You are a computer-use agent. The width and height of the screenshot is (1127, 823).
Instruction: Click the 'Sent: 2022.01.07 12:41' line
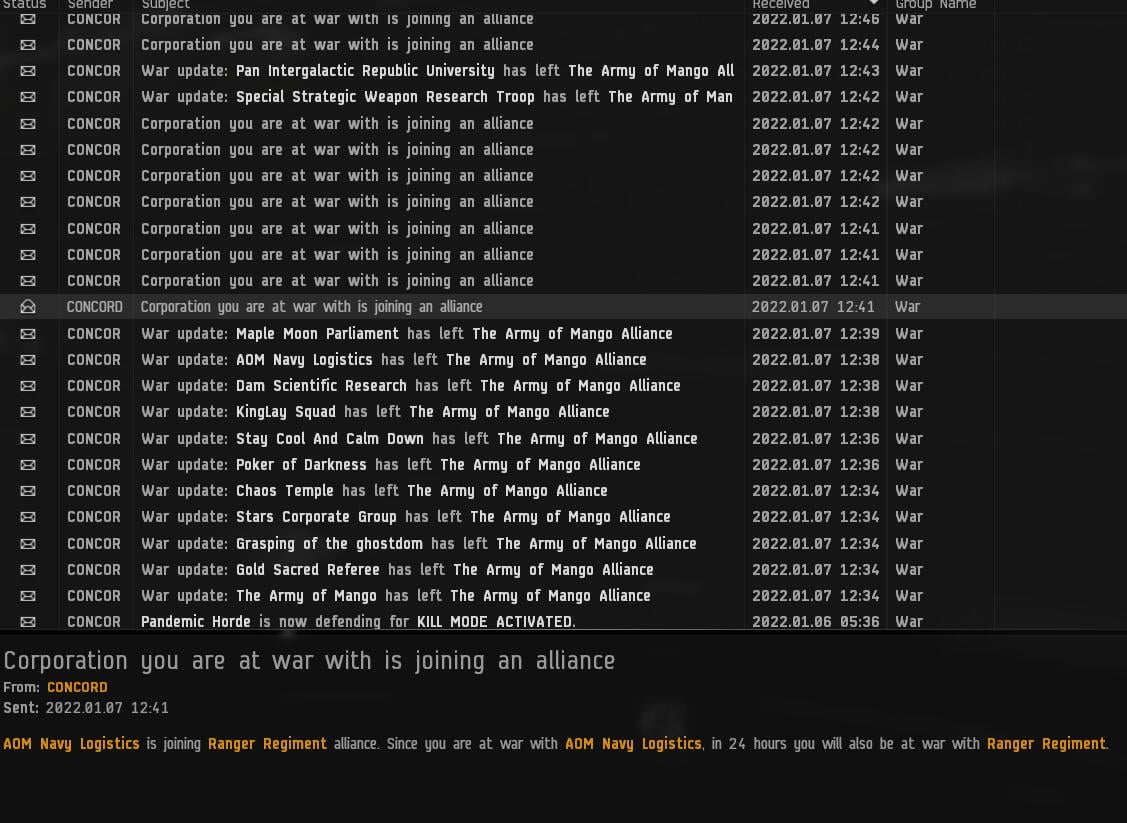tap(86, 708)
